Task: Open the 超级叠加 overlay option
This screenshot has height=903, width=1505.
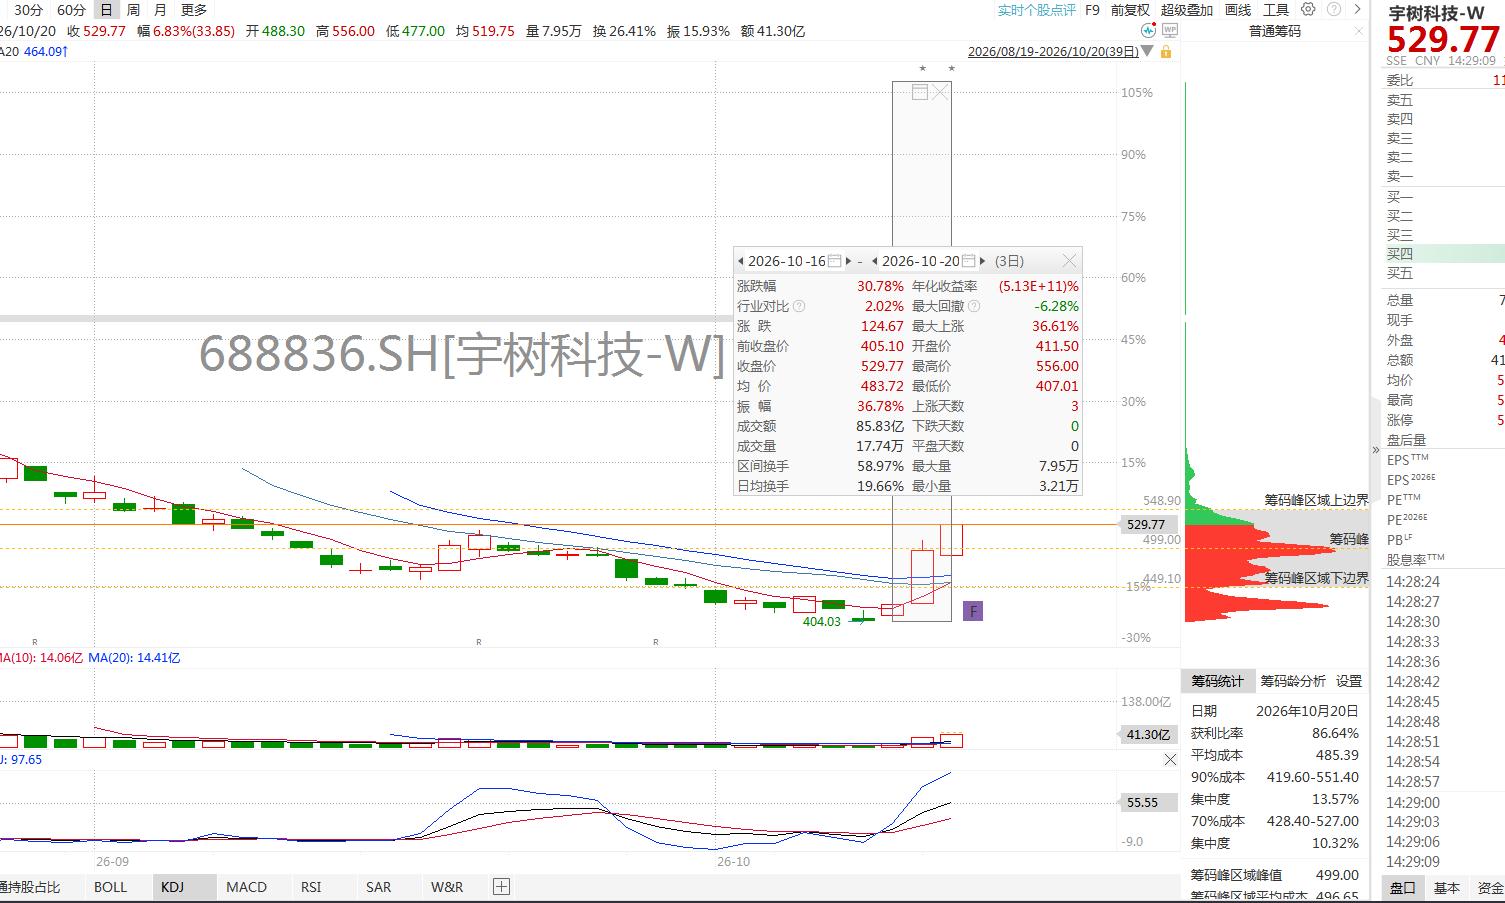Action: (1187, 10)
